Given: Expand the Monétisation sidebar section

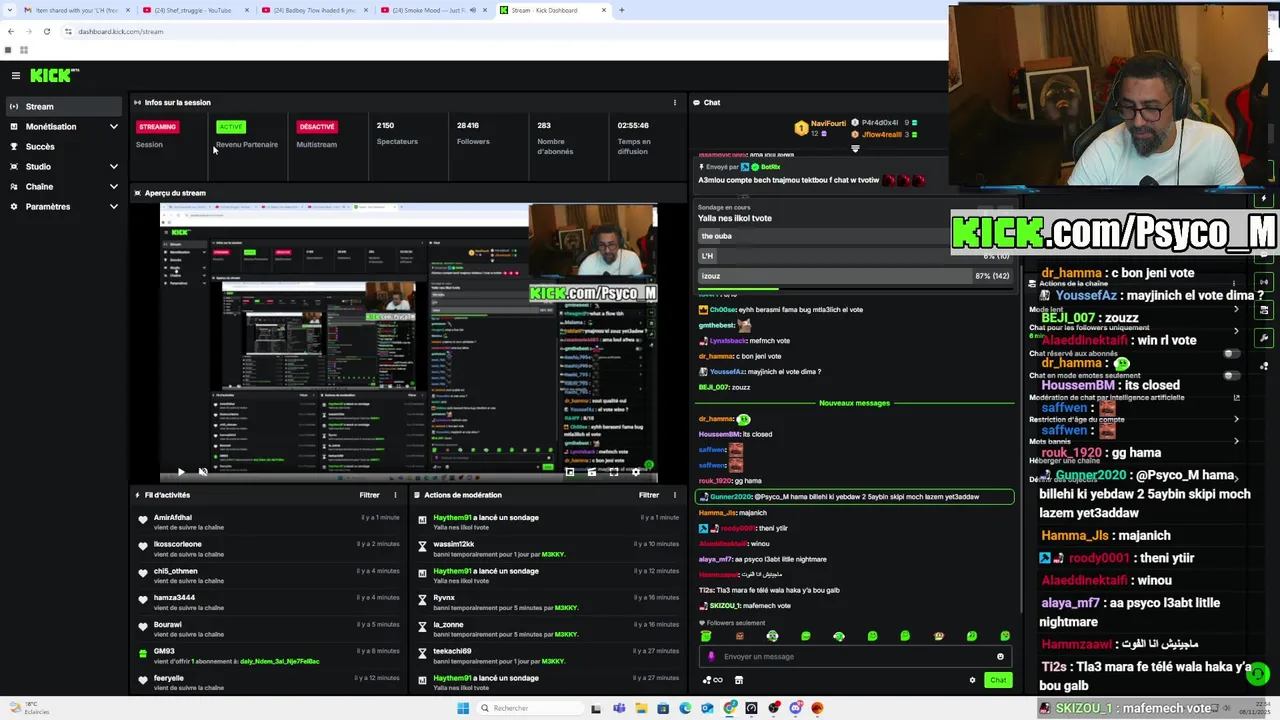Looking at the screenshot, I should (62, 126).
